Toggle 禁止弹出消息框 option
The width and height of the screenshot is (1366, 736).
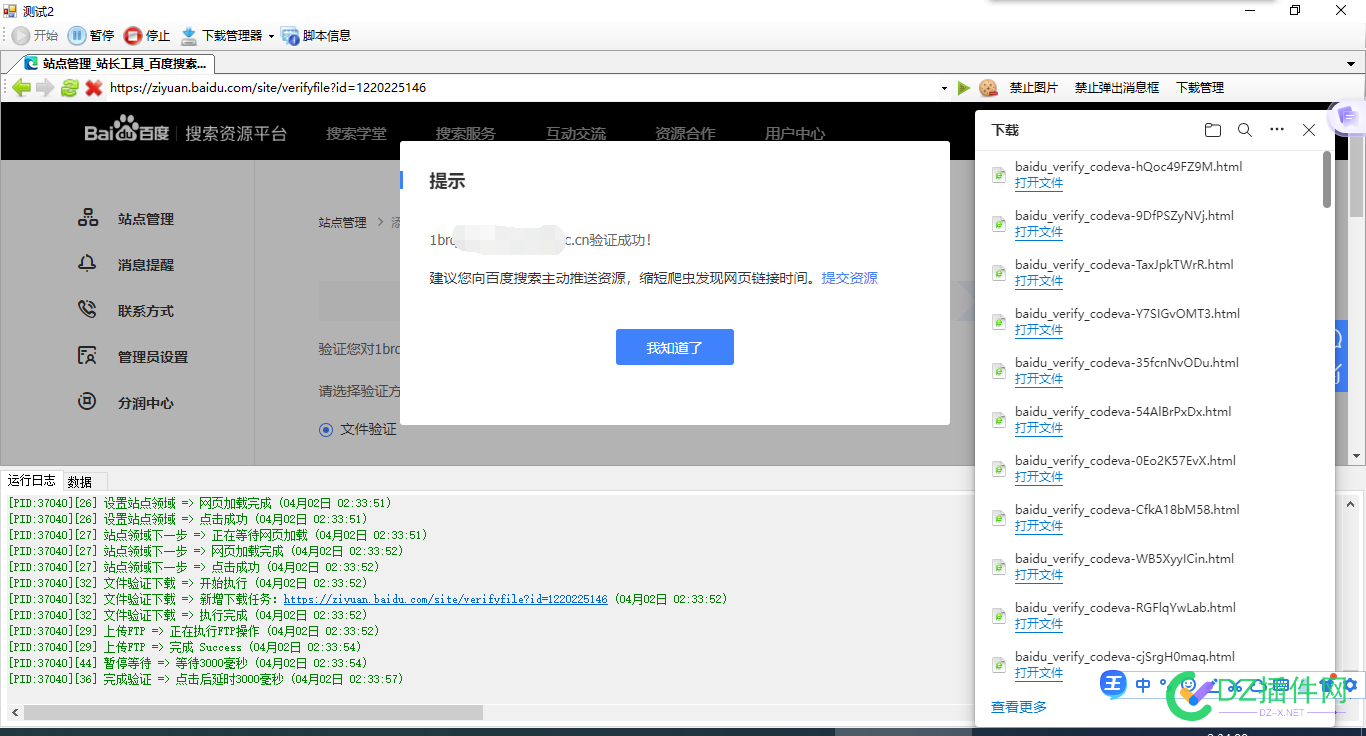coord(1117,88)
